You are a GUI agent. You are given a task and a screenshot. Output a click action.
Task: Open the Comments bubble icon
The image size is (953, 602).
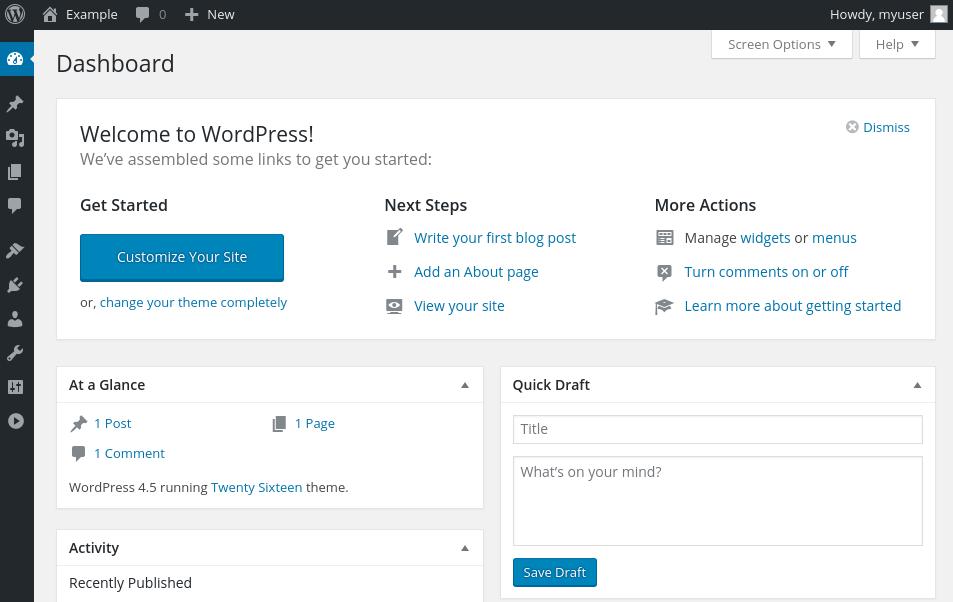click(x=15, y=206)
